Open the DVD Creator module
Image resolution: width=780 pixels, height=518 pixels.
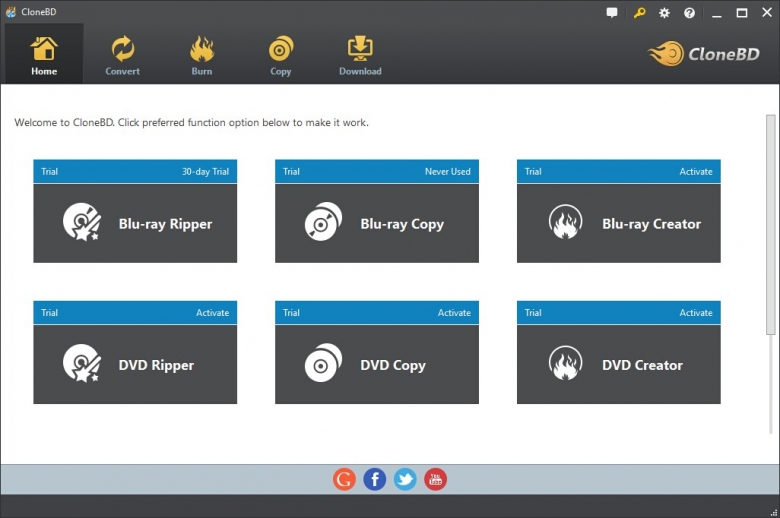click(618, 365)
